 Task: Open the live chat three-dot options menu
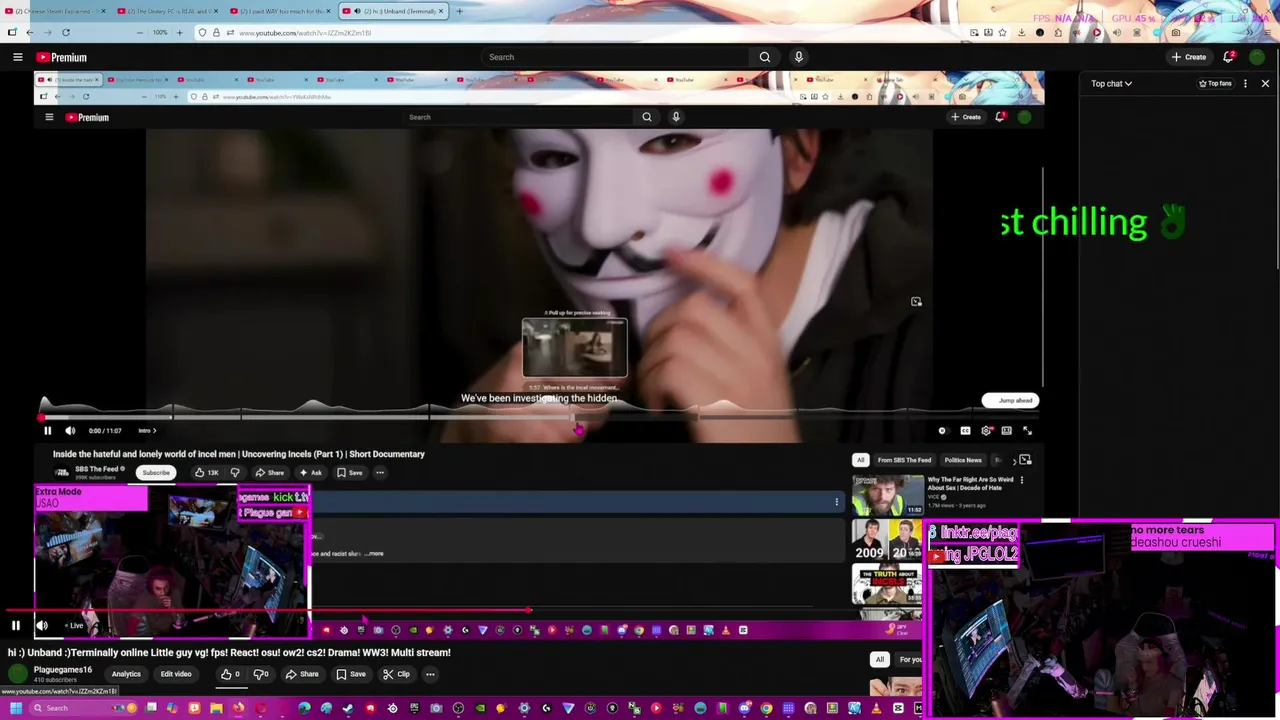click(1245, 84)
